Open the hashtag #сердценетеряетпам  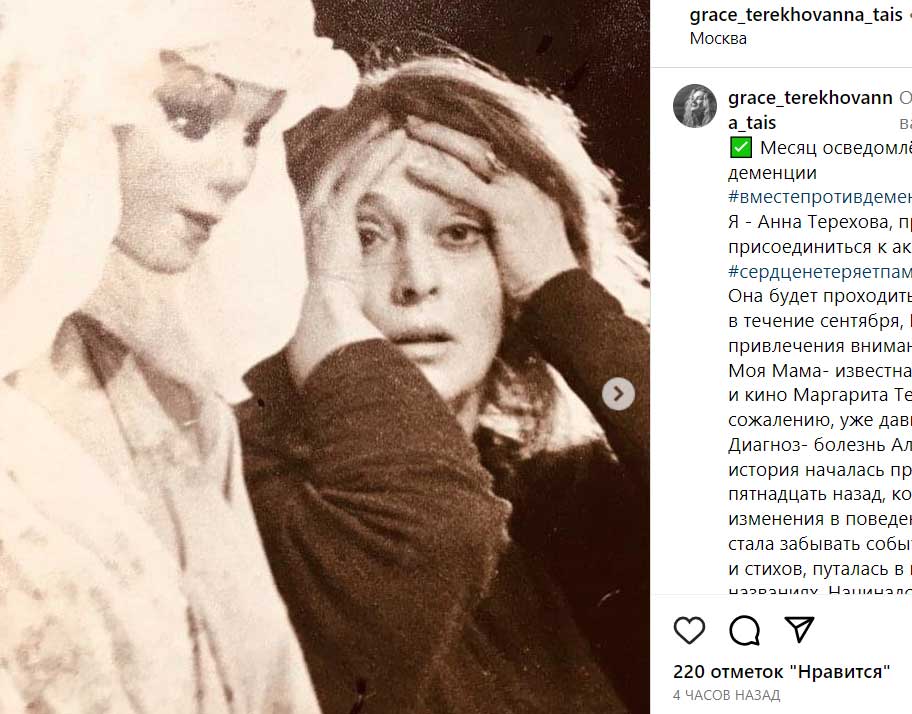pos(820,272)
